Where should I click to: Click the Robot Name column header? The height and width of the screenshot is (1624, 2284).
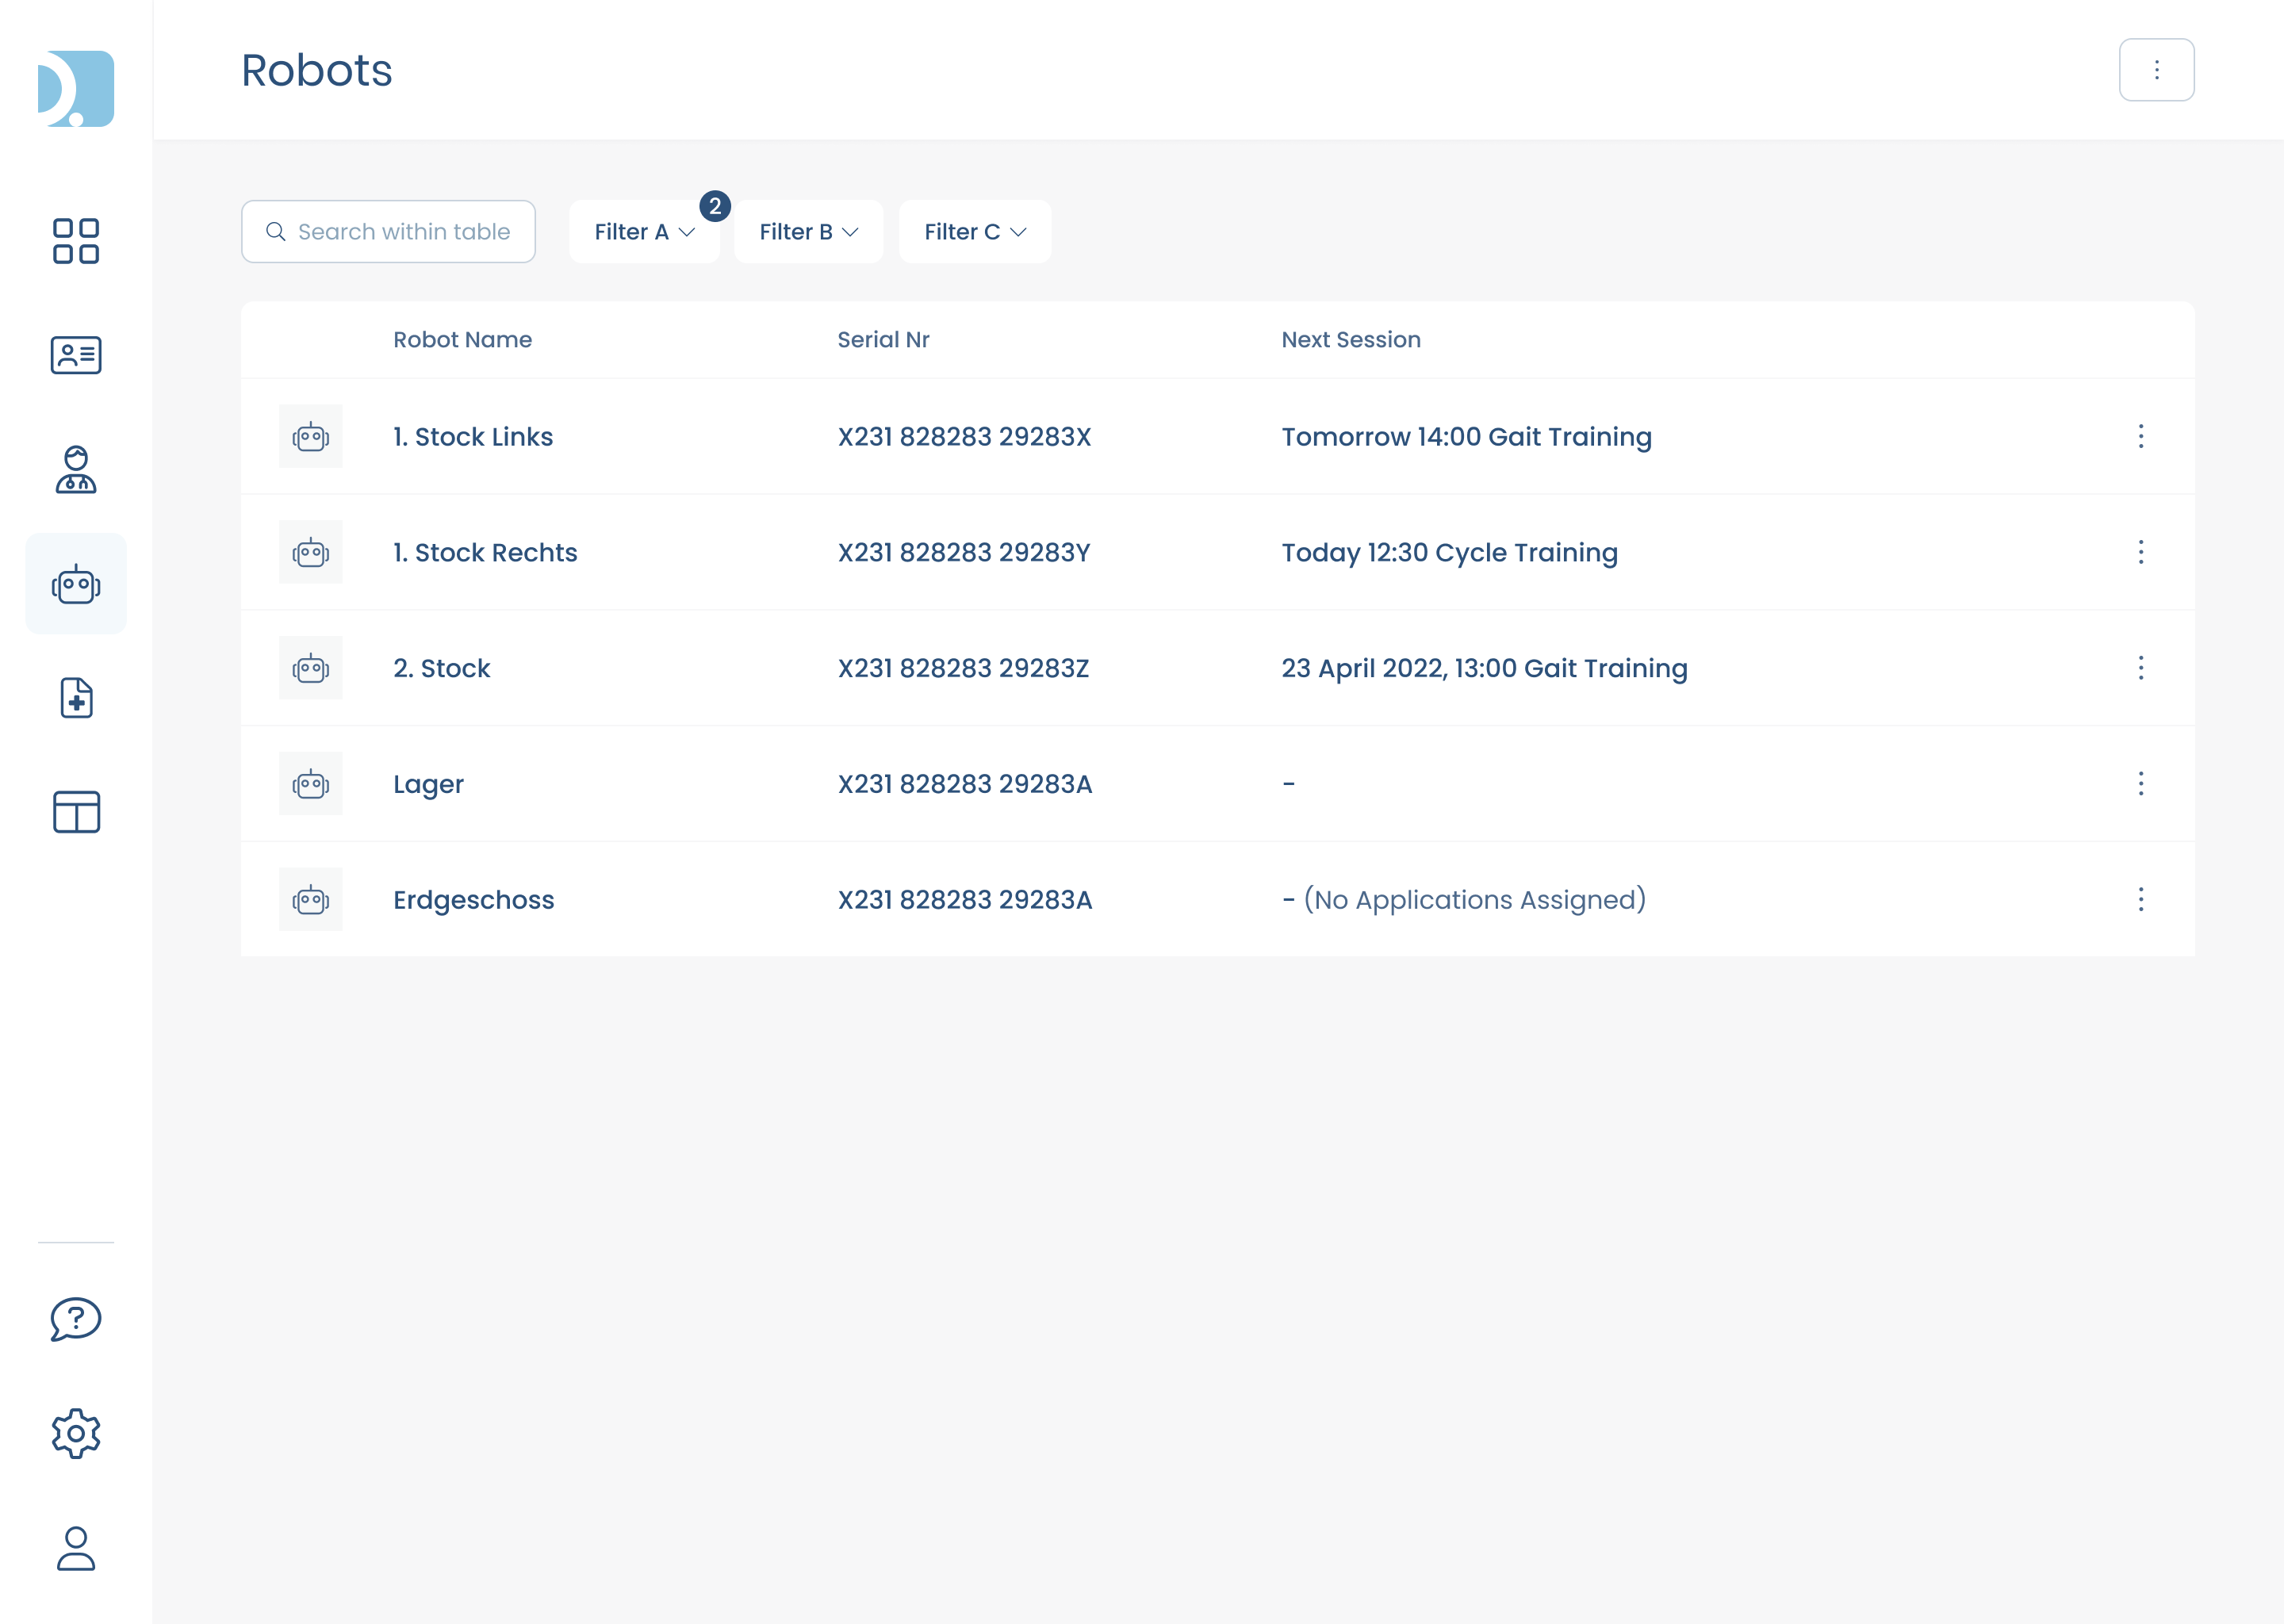(x=462, y=340)
